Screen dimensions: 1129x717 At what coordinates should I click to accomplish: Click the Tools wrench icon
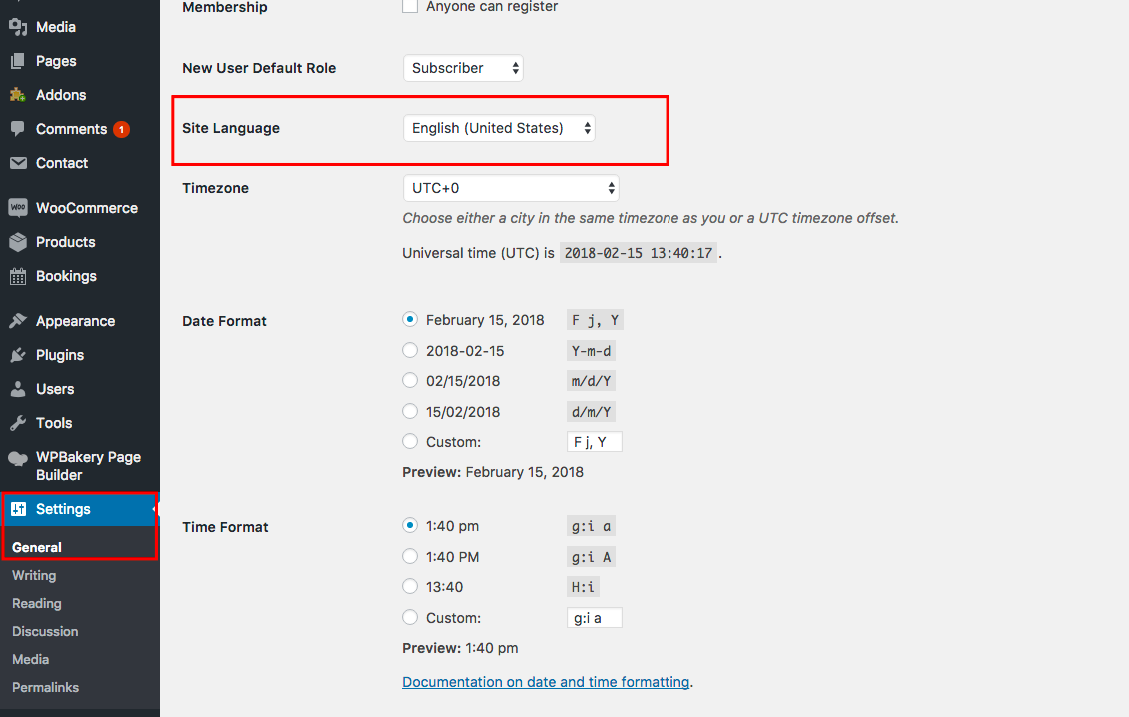(18, 423)
